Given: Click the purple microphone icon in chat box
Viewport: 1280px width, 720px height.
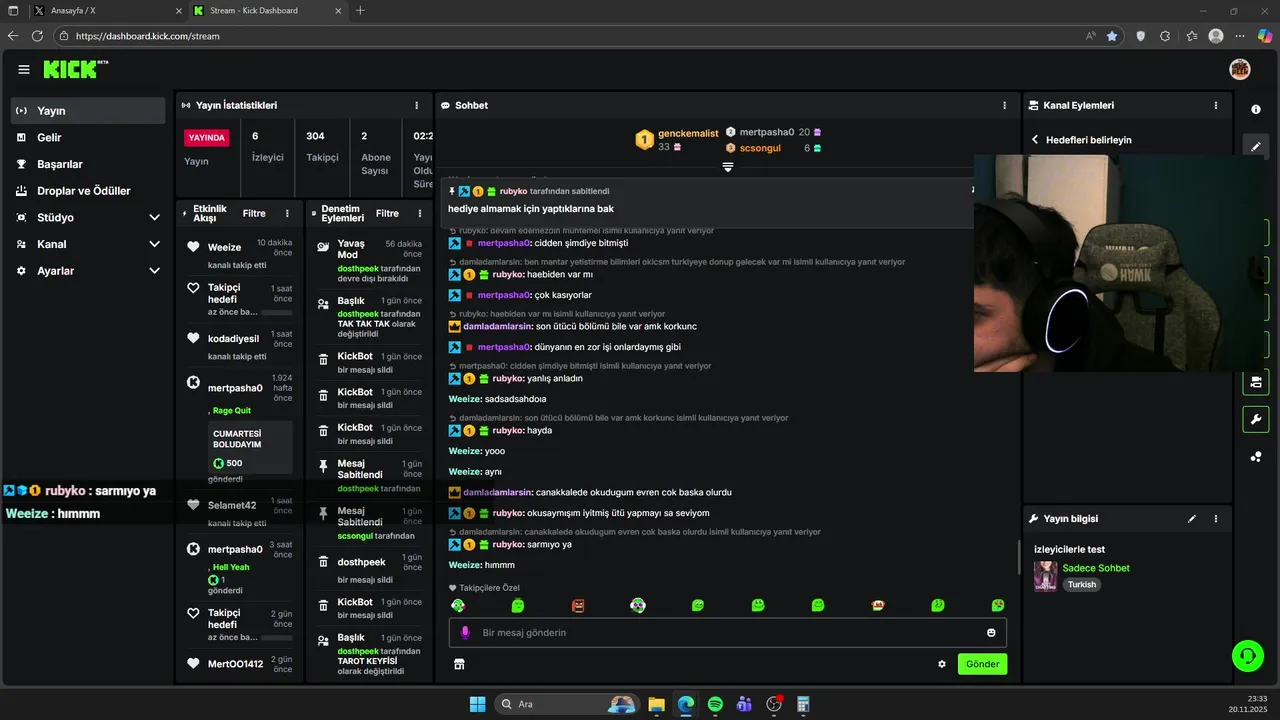Looking at the screenshot, I should click(465, 633).
